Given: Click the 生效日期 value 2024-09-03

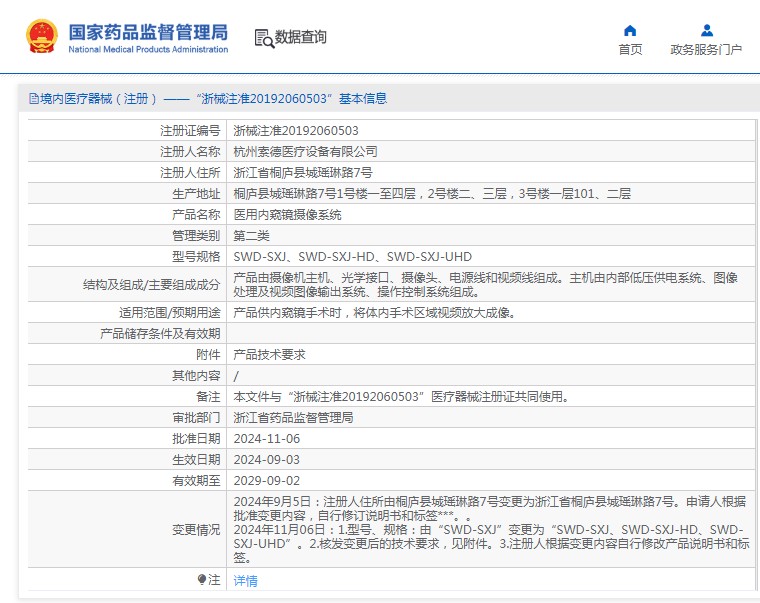Looking at the screenshot, I should tap(267, 460).
